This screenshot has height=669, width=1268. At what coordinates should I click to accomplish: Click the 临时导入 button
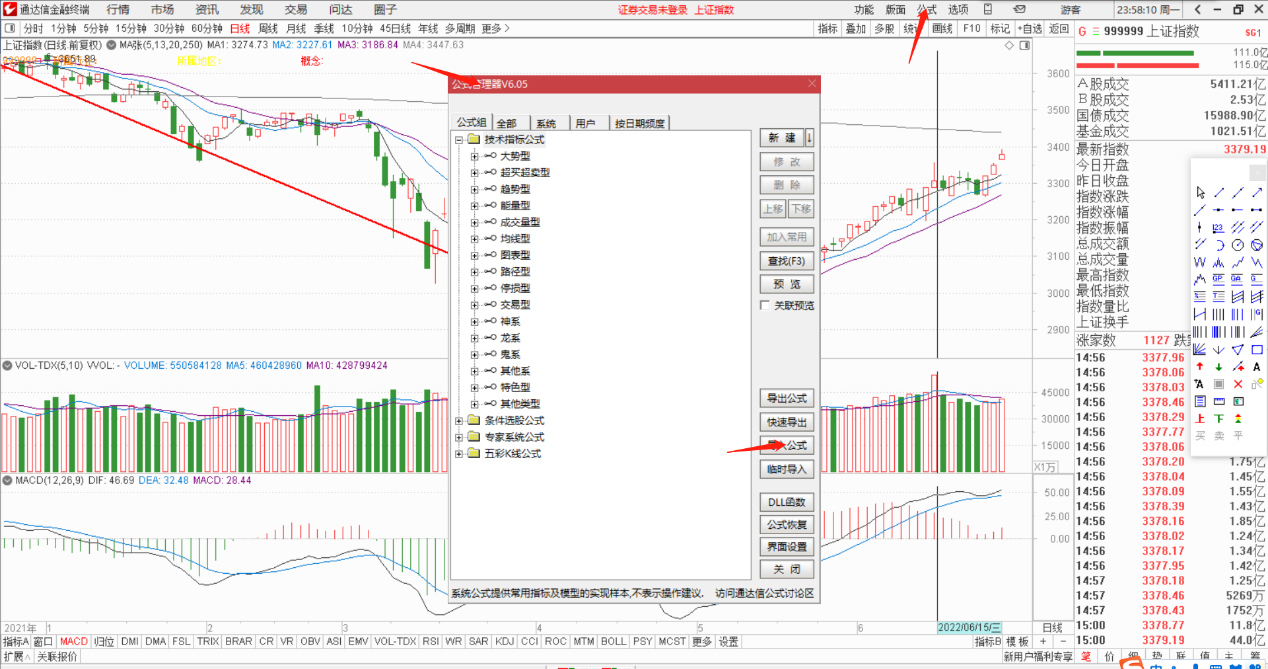(x=786, y=468)
